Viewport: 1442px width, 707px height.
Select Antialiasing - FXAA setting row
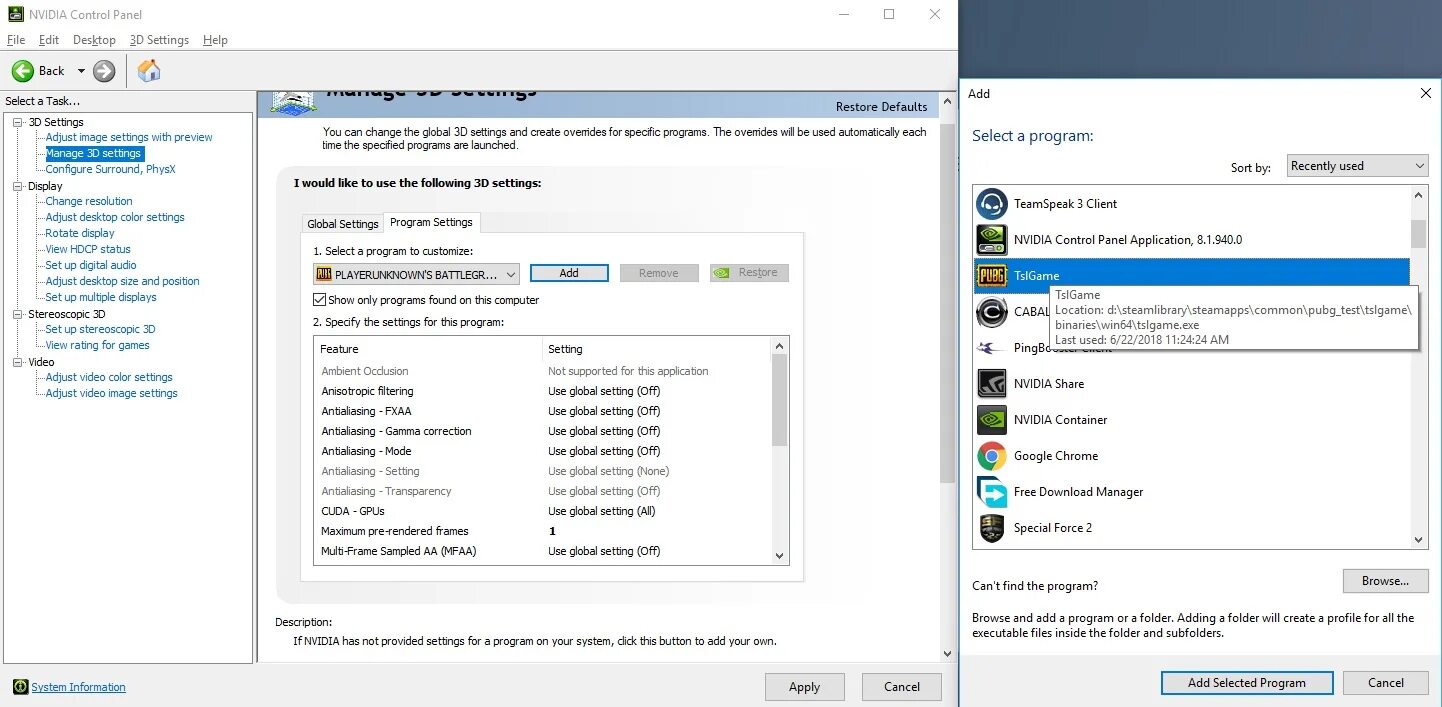point(543,411)
